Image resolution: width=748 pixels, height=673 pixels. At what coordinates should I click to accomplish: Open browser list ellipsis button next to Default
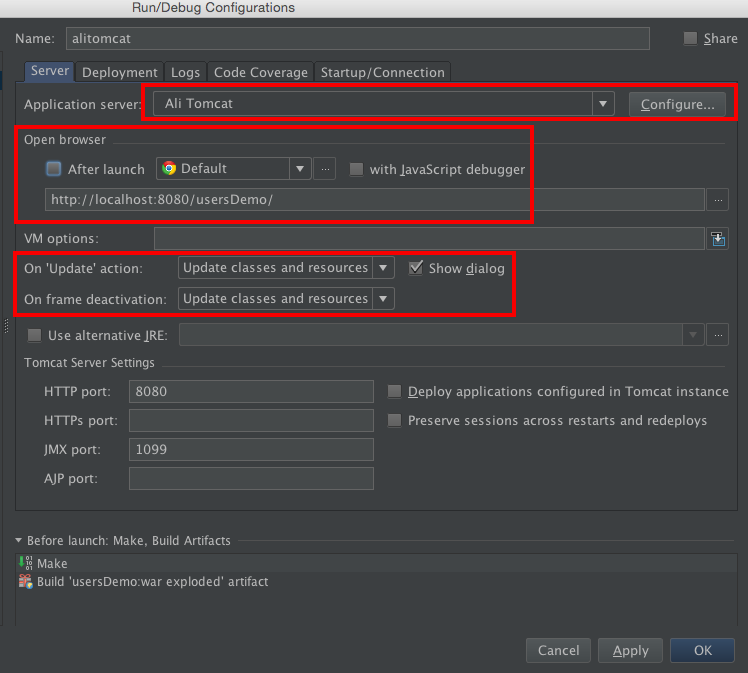325,169
